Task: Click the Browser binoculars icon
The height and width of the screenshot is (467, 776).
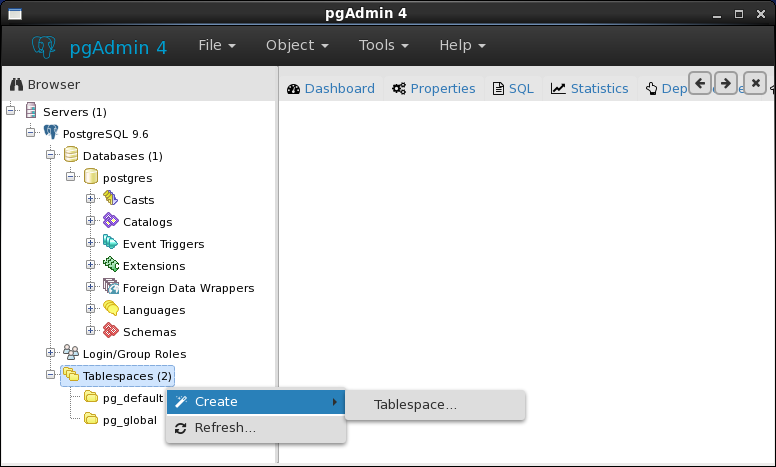Action: 16,85
